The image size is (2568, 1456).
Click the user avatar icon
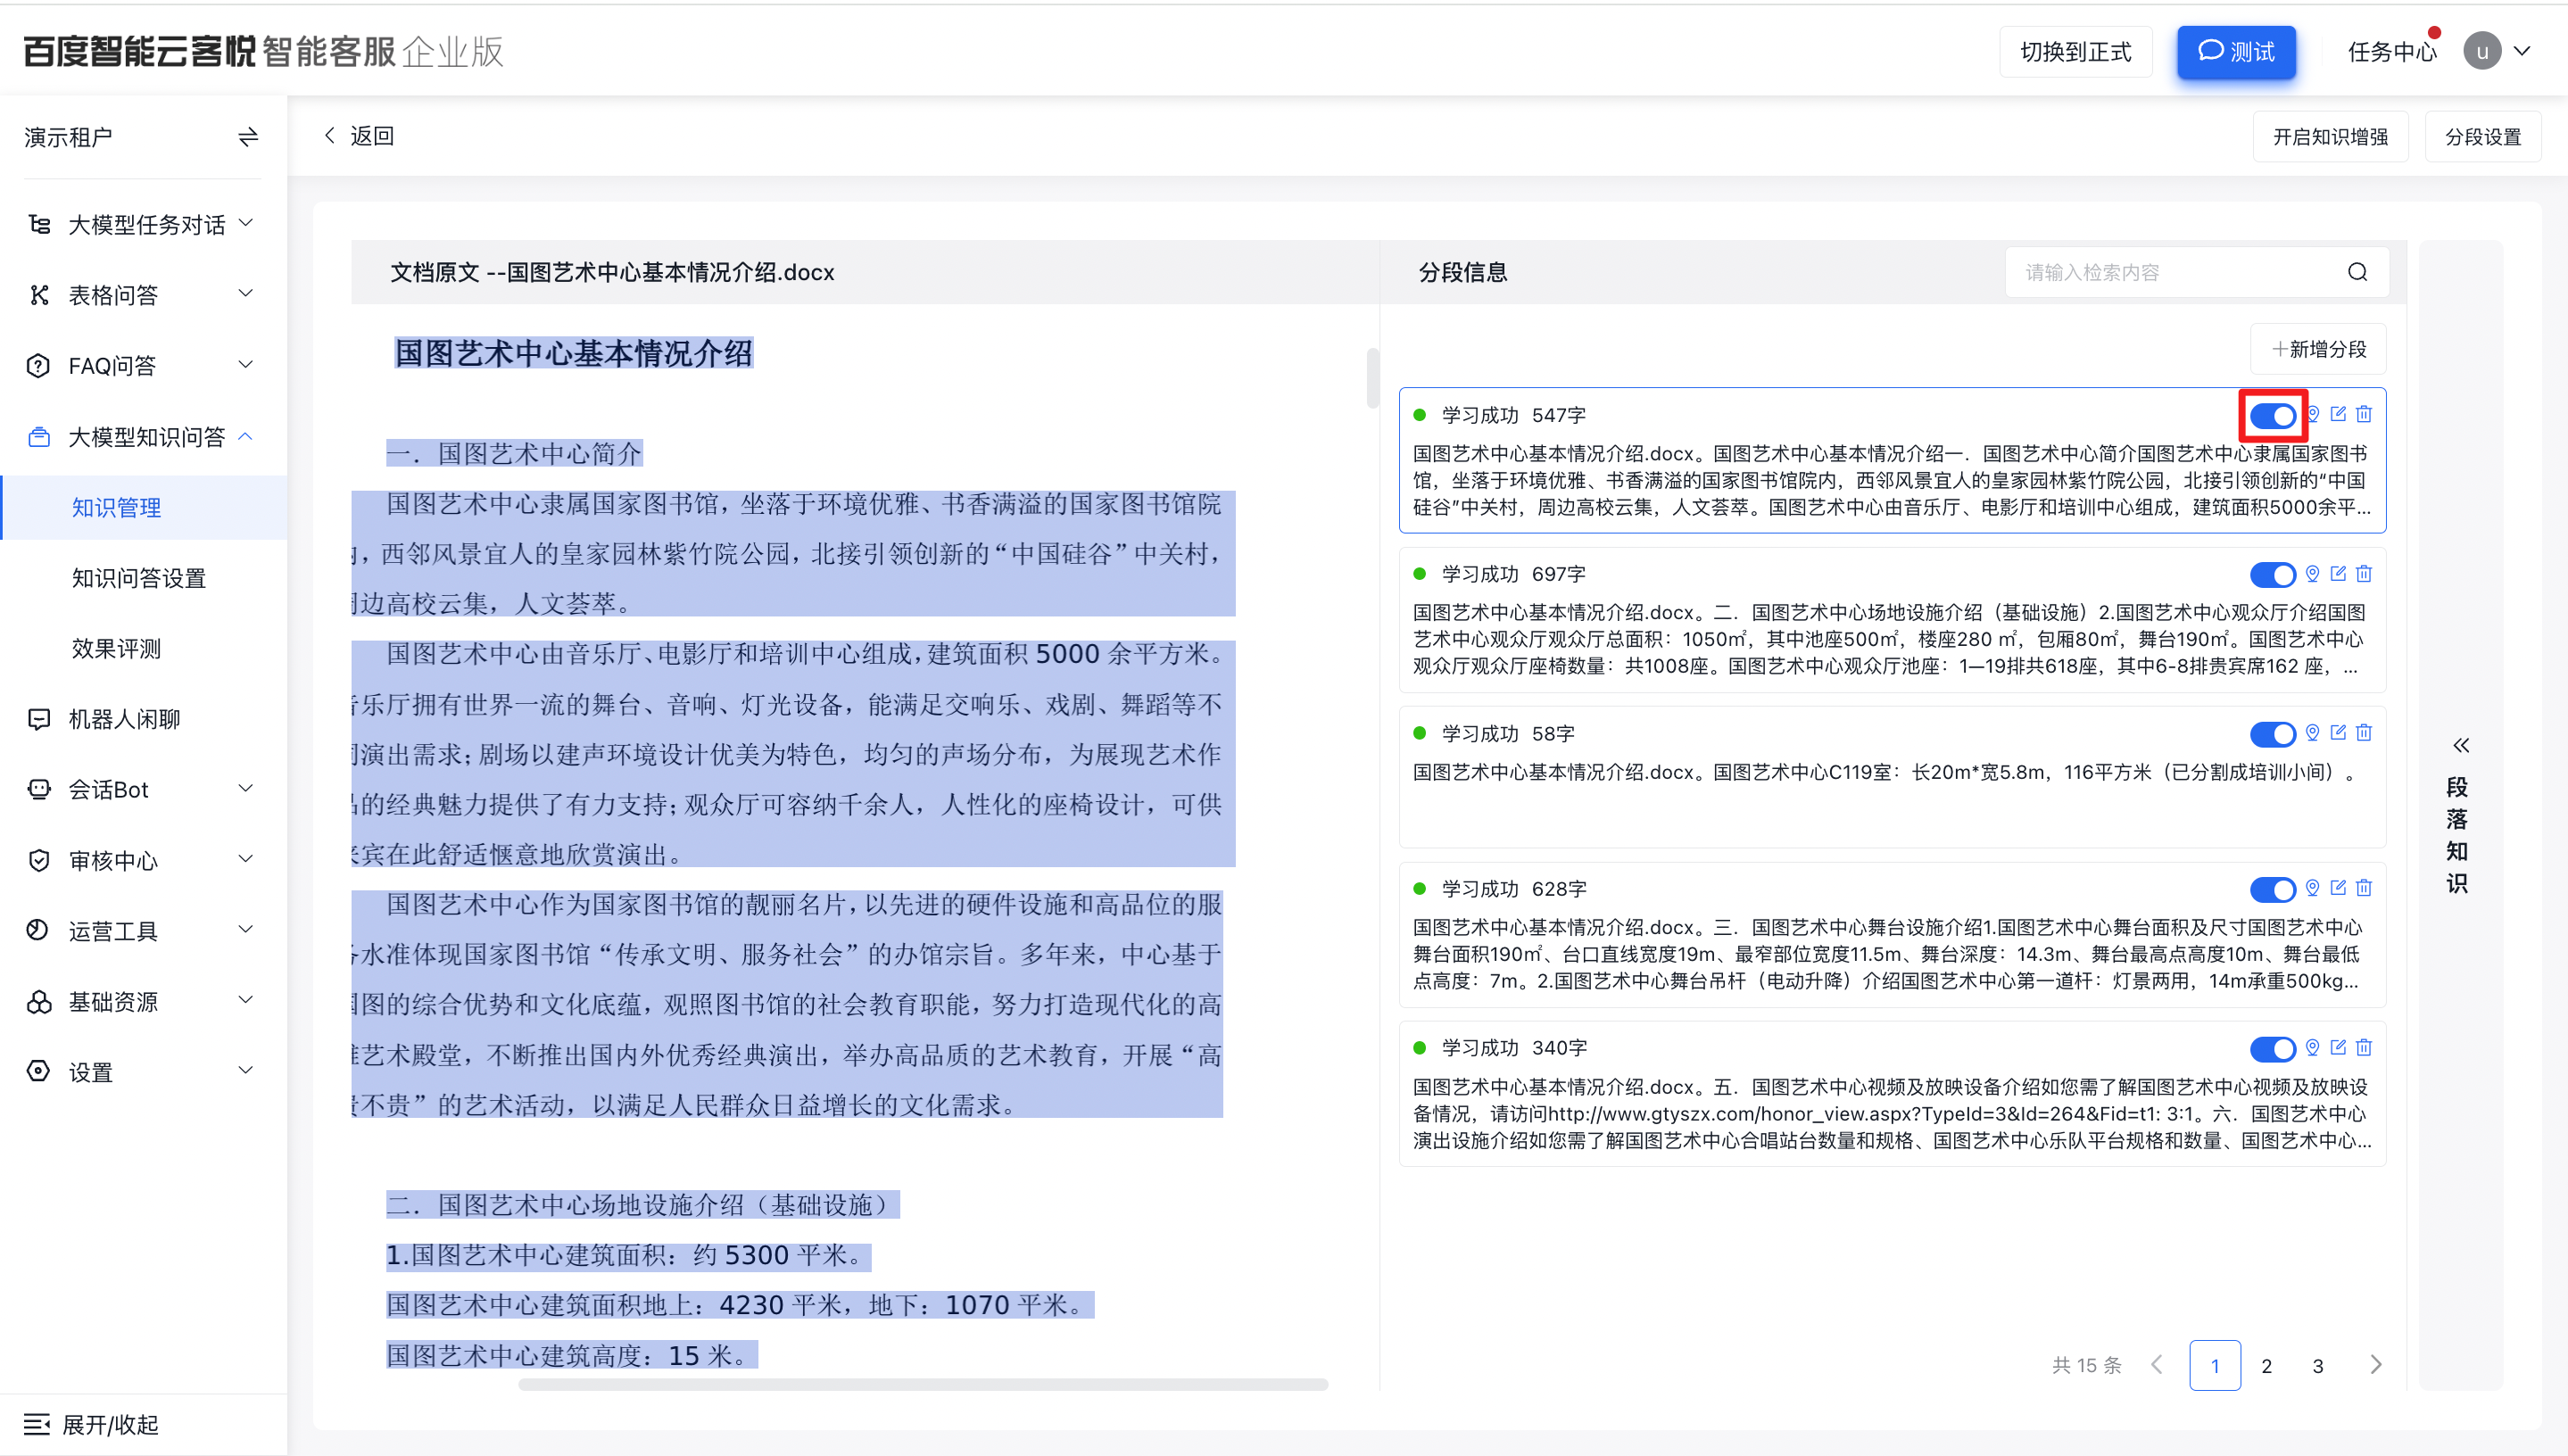coord(2482,51)
